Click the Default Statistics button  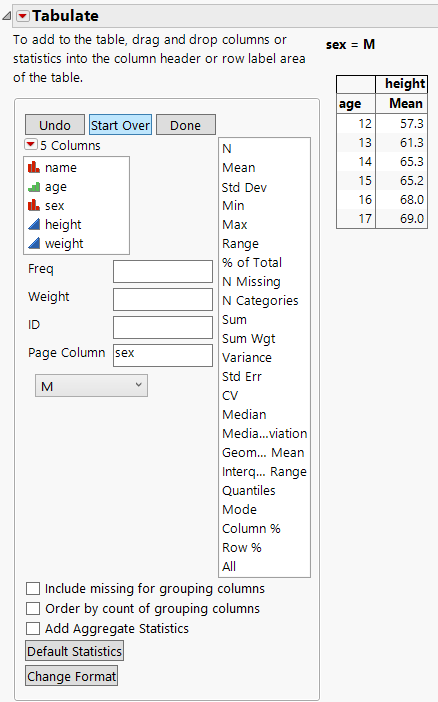tap(74, 651)
